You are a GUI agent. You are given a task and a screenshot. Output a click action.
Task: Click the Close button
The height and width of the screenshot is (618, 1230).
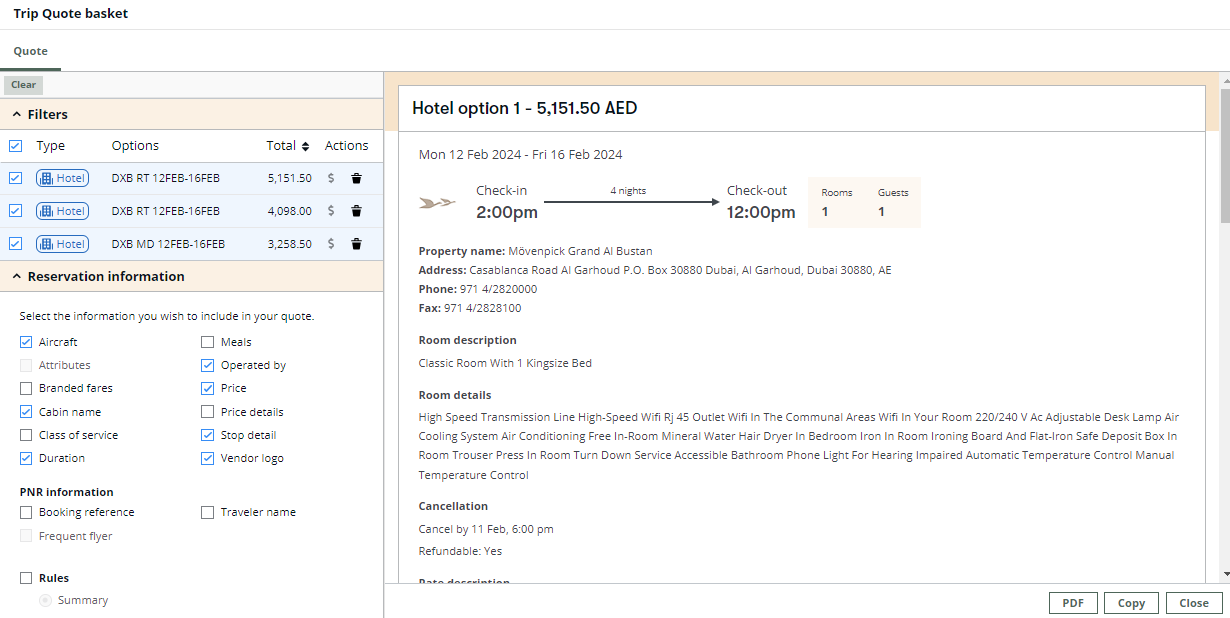[x=1194, y=603]
